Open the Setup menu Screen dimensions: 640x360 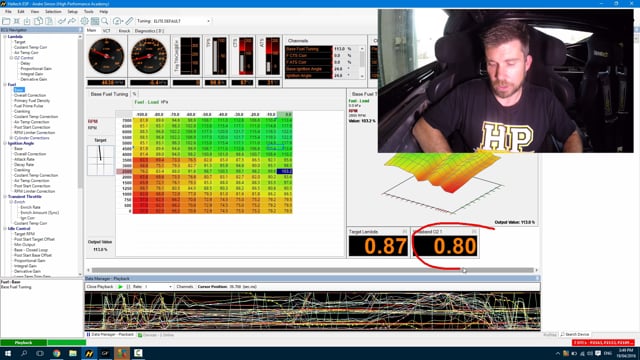pos(73,12)
